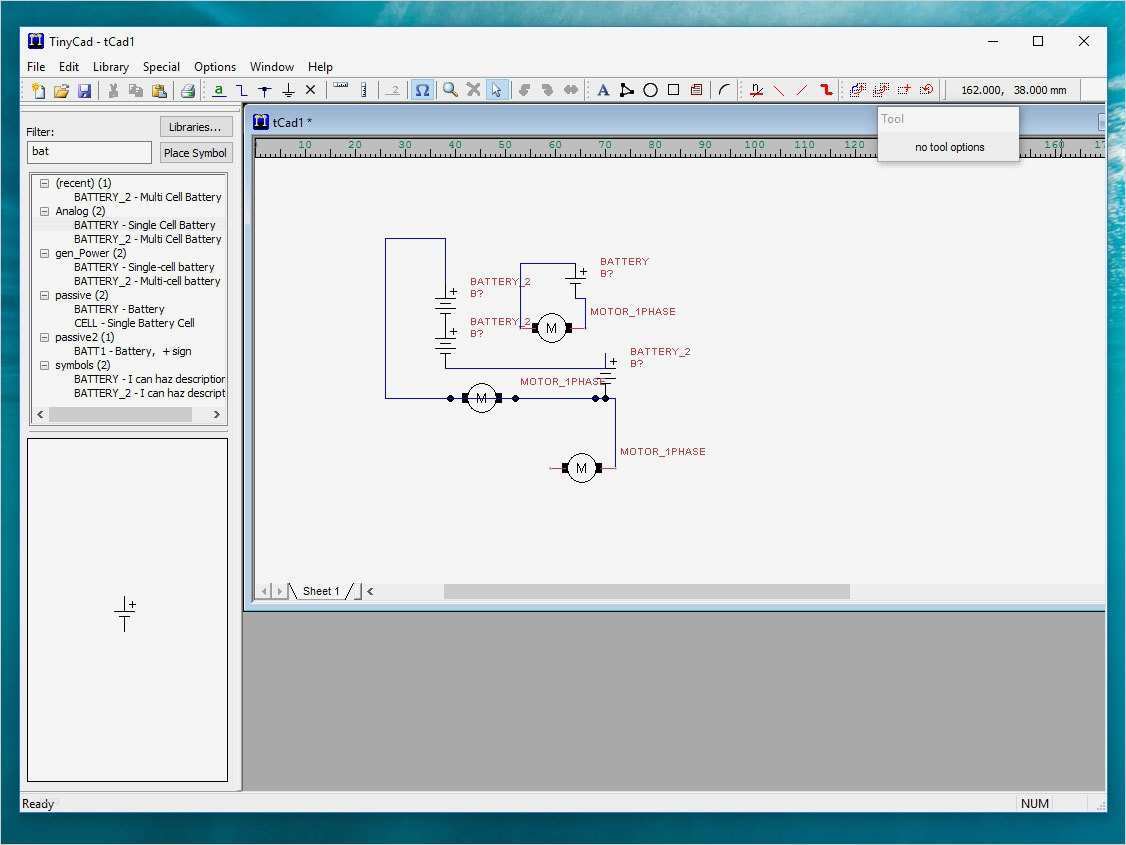1126x845 pixels.
Task: Click the 162.000, 38.000 mm coordinate readout
Action: click(x=1013, y=90)
